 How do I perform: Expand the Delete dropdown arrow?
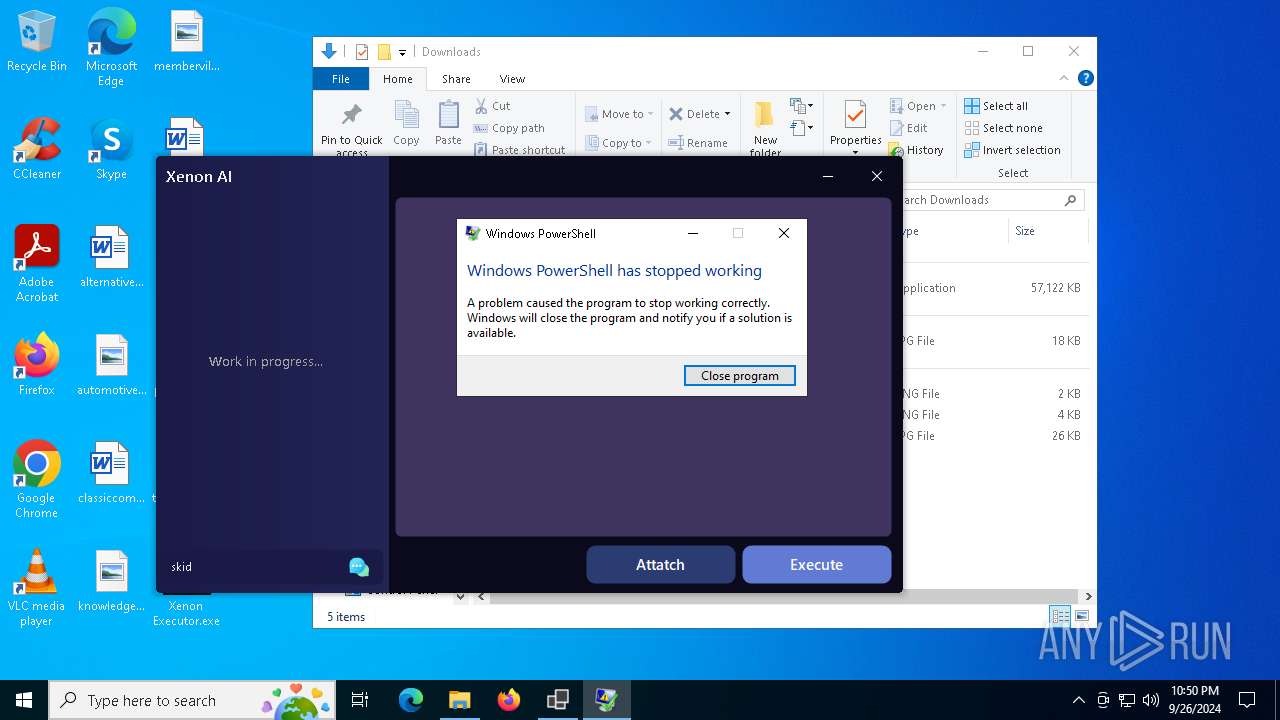coord(727,114)
